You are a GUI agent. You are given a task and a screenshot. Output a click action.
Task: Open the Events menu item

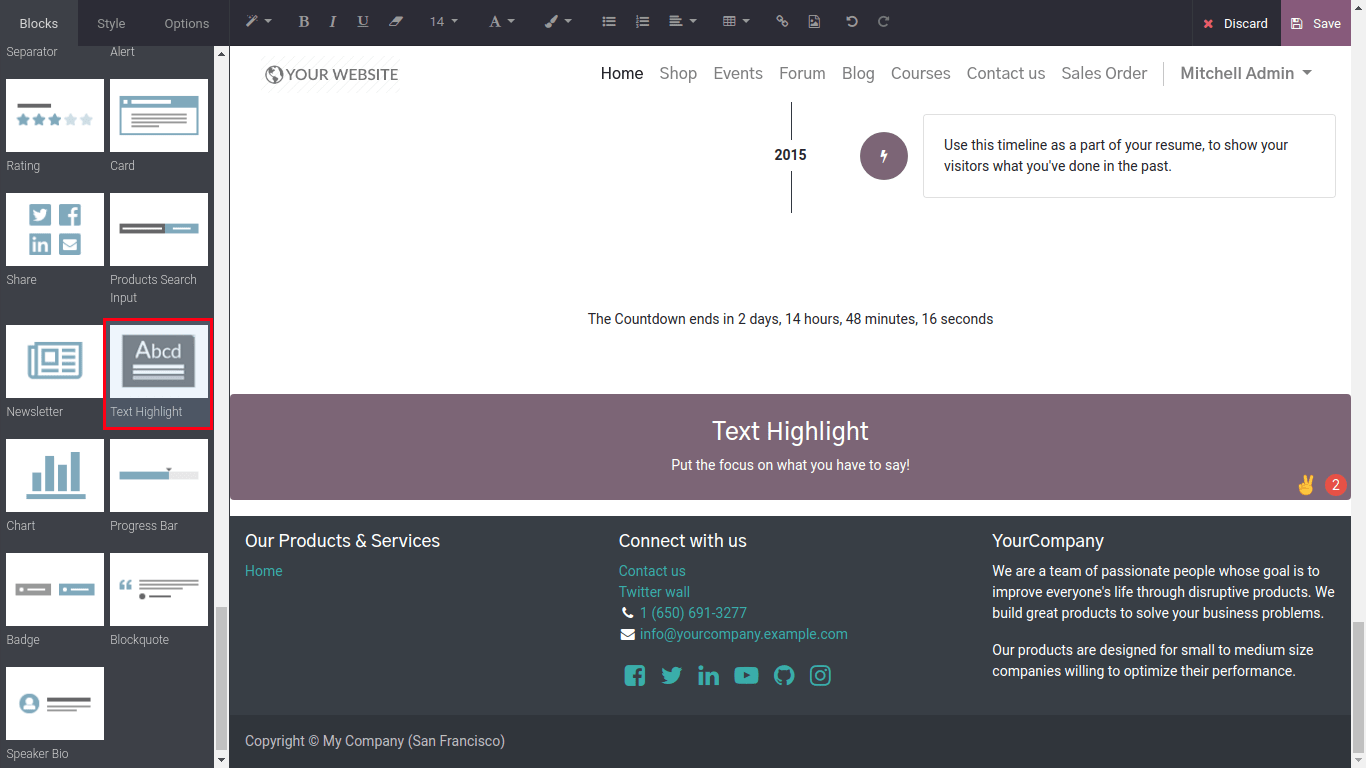click(738, 73)
